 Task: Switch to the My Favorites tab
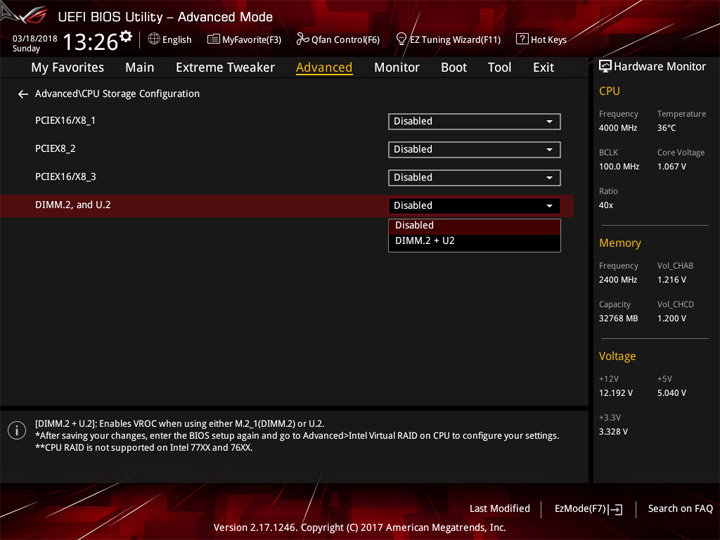(x=68, y=68)
